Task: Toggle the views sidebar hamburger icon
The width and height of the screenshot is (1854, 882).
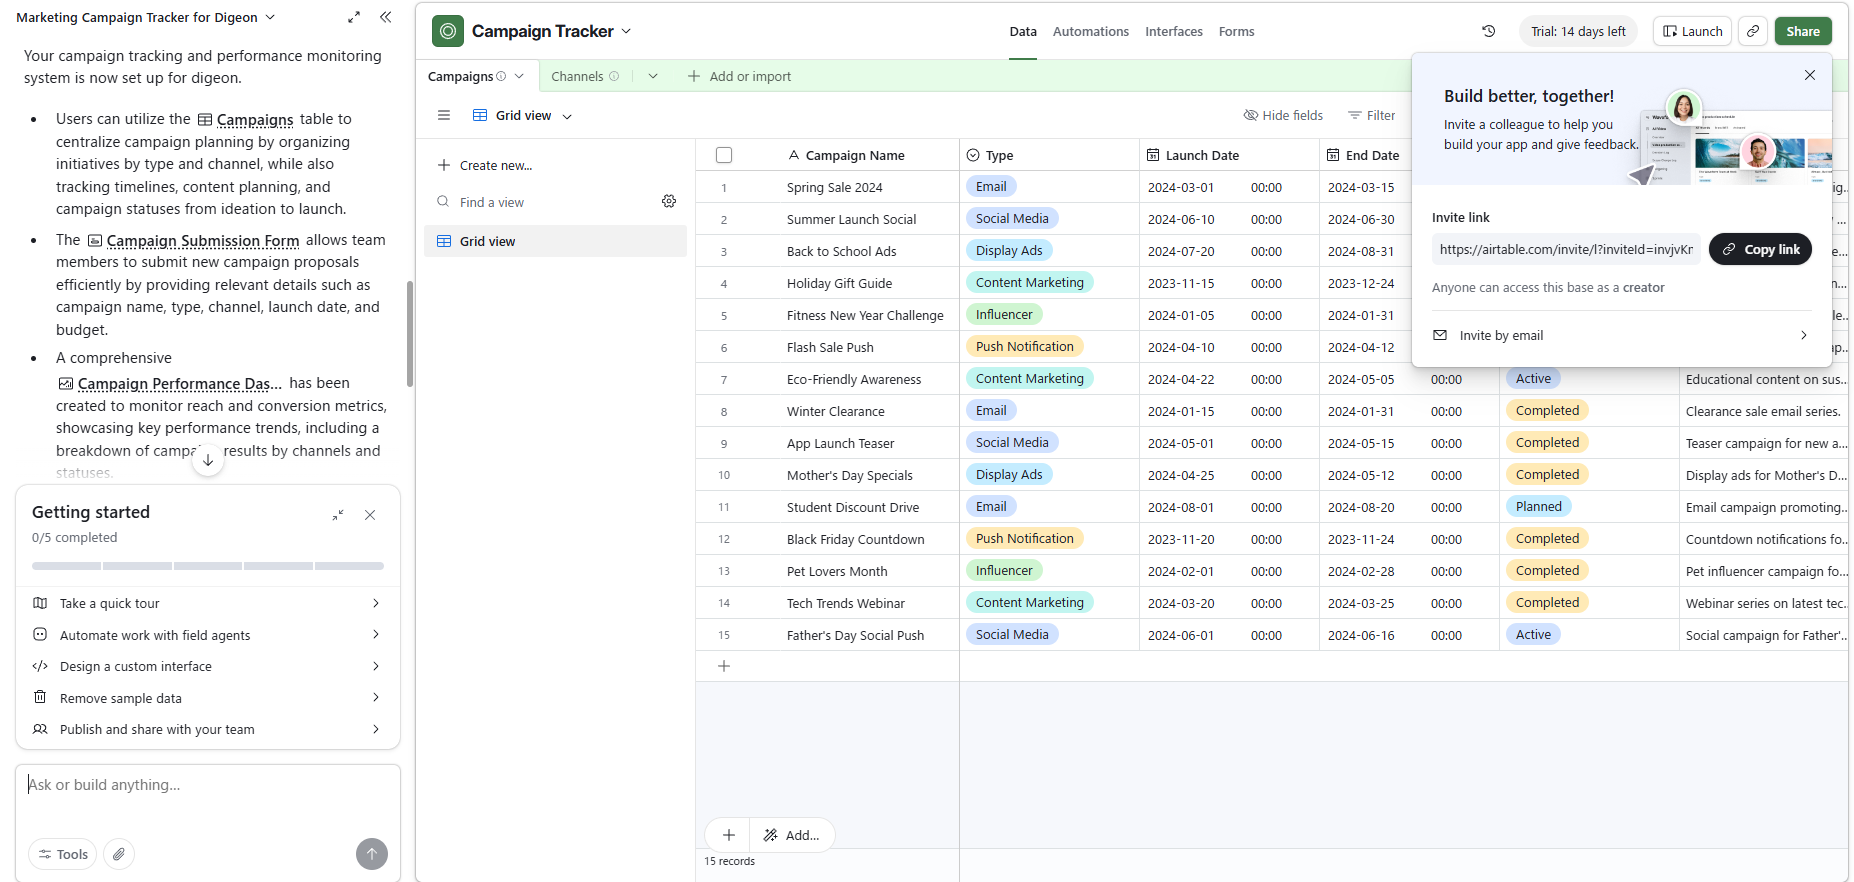Action: [444, 115]
